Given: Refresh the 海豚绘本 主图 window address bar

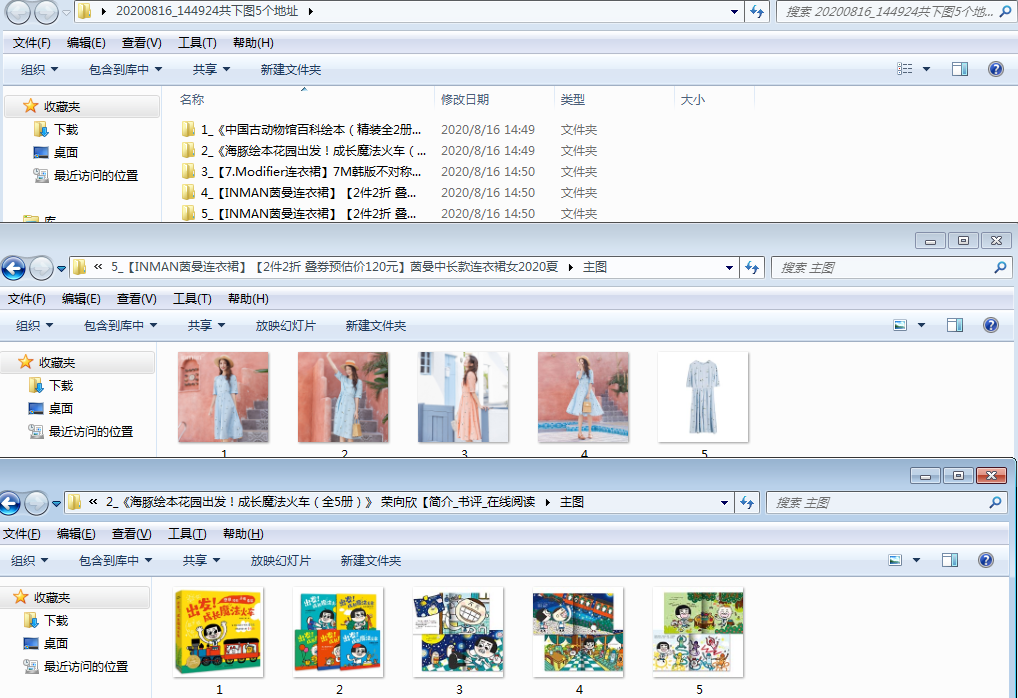Looking at the screenshot, I should (747, 503).
